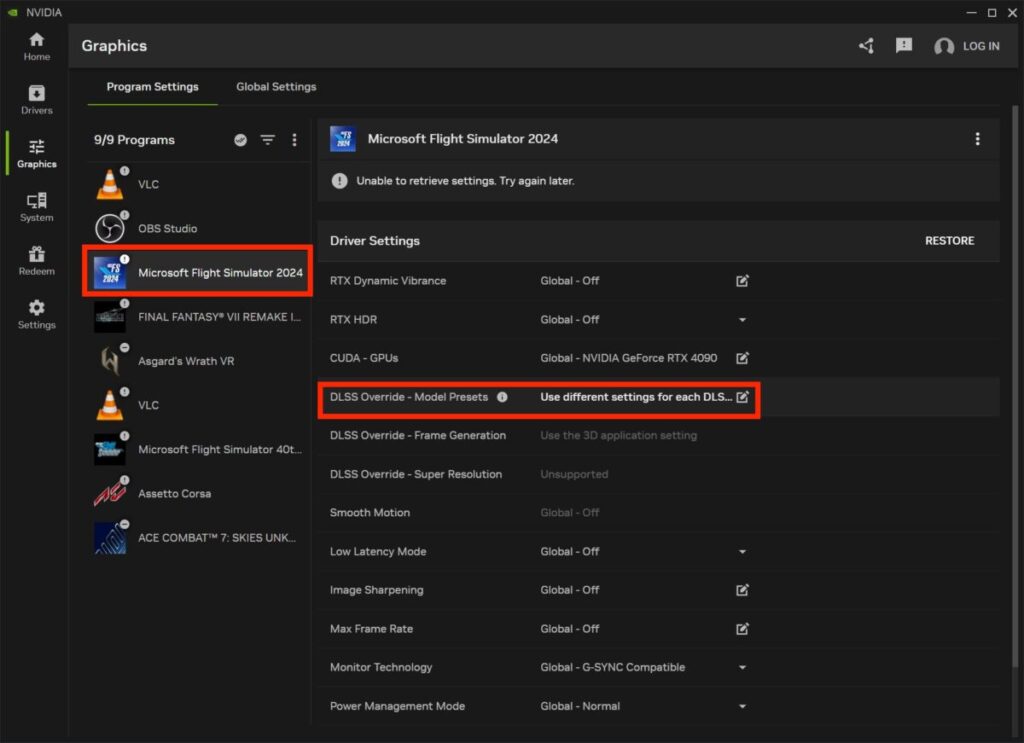The width and height of the screenshot is (1024, 743).
Task: Click the "Unable to retrieve settings" message
Action: click(465, 181)
